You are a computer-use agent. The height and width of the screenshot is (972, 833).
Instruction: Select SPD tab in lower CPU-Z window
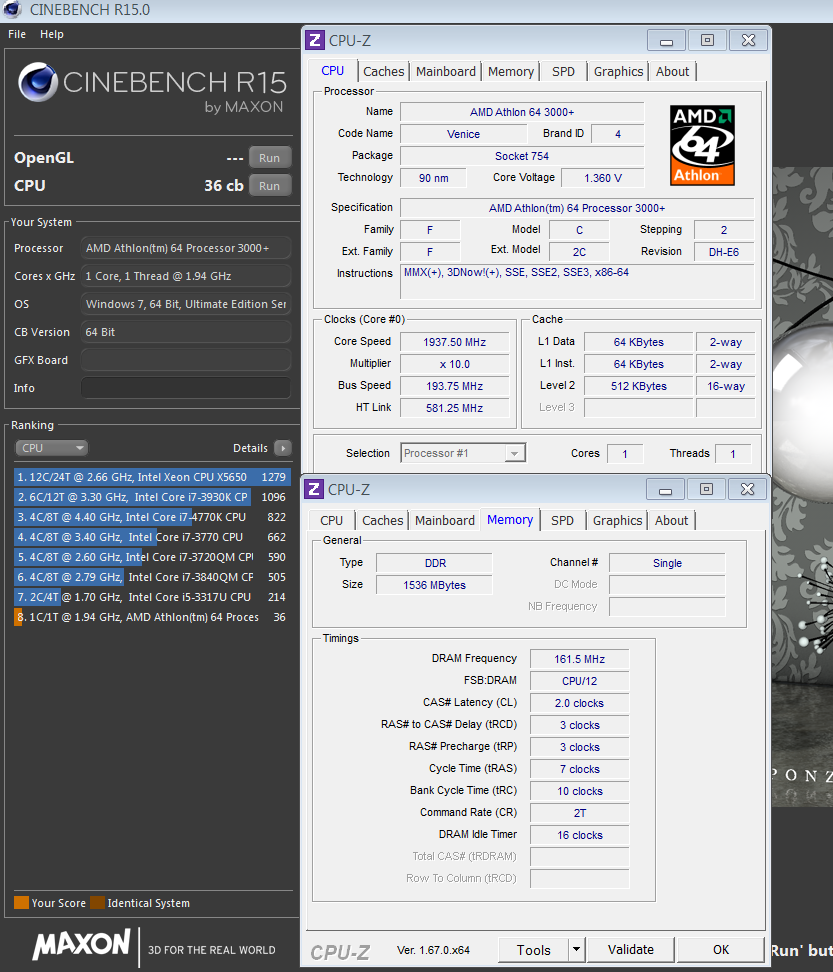(x=562, y=521)
